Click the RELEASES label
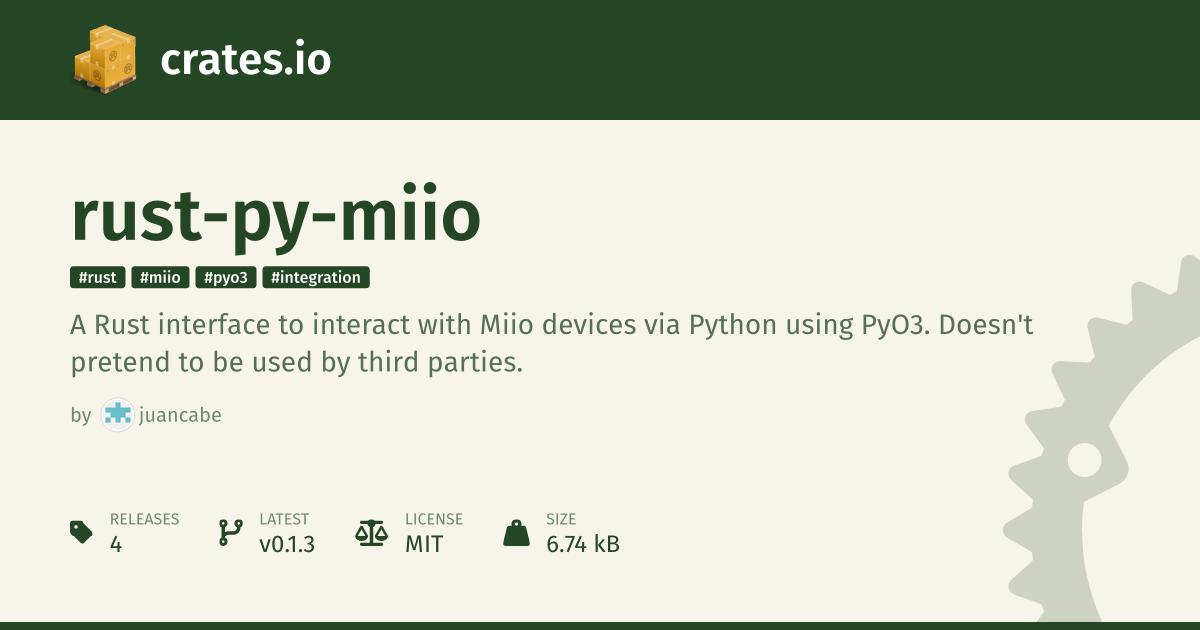This screenshot has width=1200, height=630. (144, 519)
